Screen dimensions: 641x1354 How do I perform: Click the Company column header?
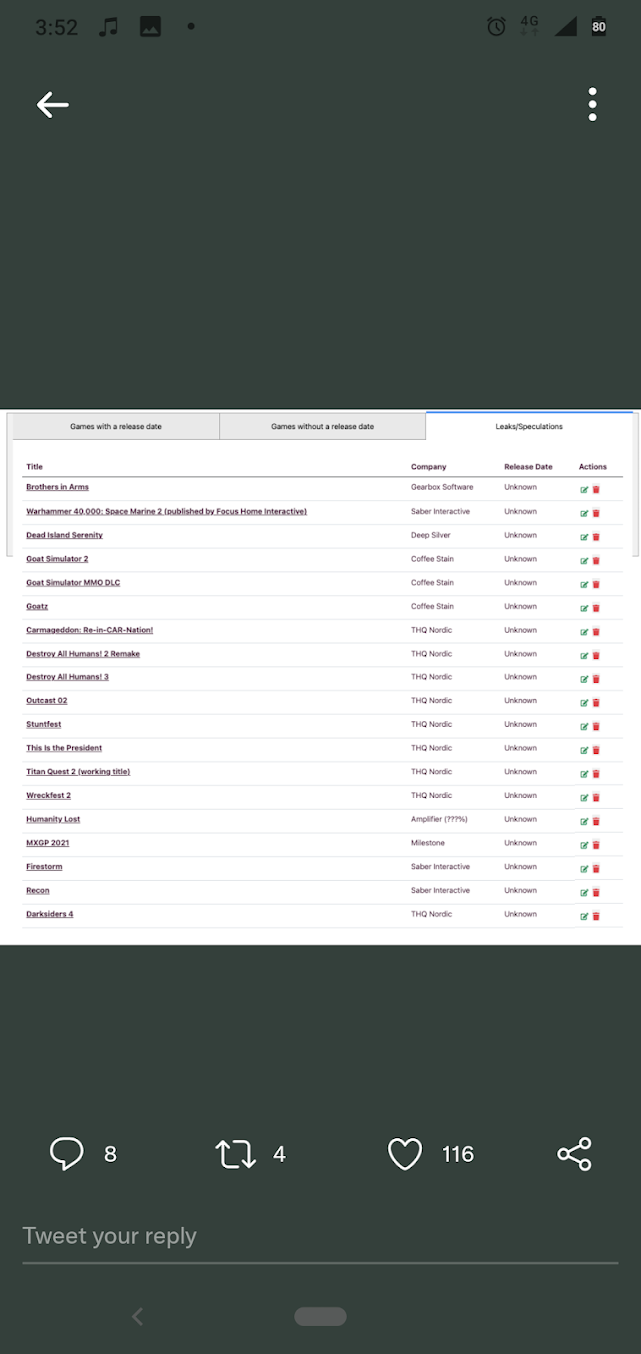tap(429, 467)
